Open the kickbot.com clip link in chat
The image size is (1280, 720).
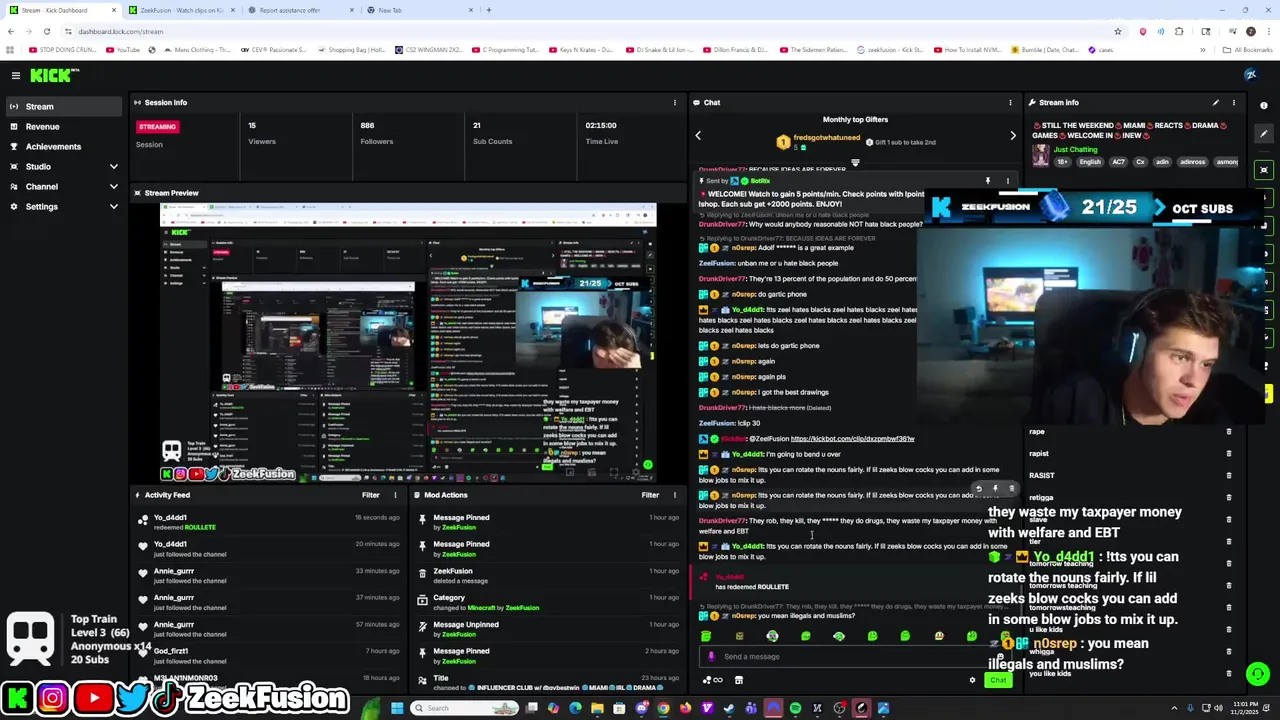(x=852, y=438)
